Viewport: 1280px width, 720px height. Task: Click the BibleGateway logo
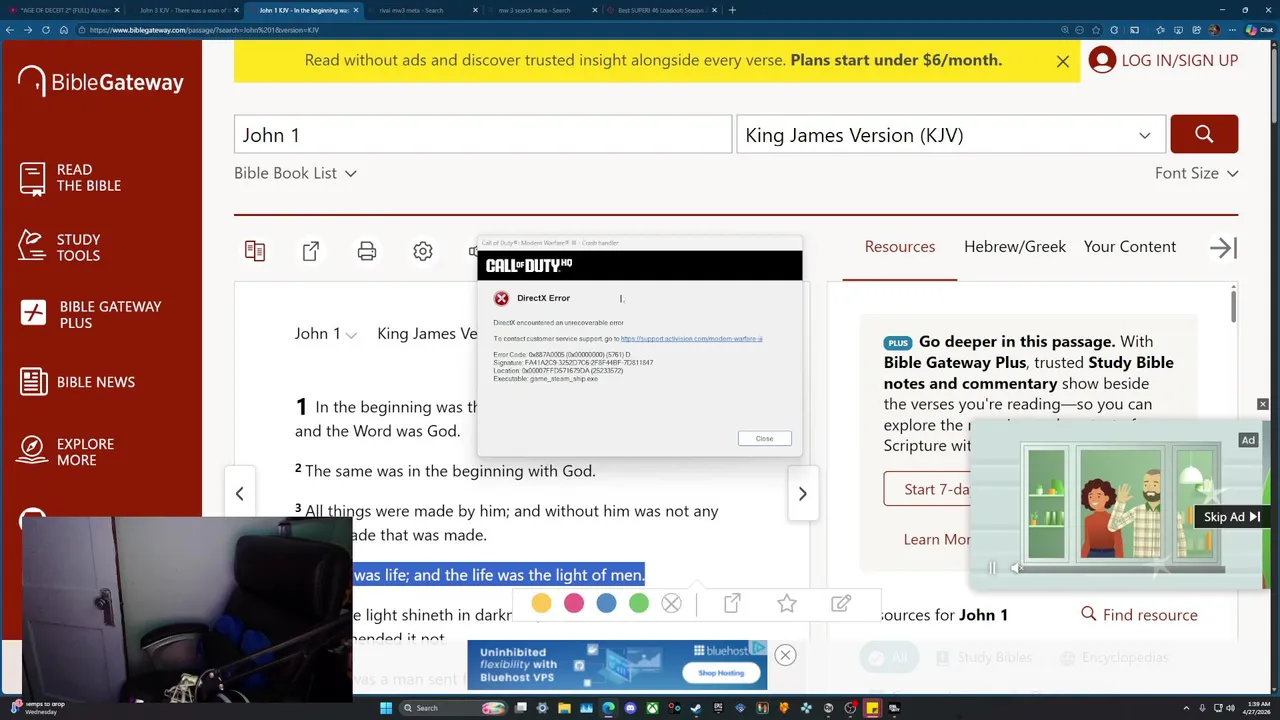click(x=100, y=82)
